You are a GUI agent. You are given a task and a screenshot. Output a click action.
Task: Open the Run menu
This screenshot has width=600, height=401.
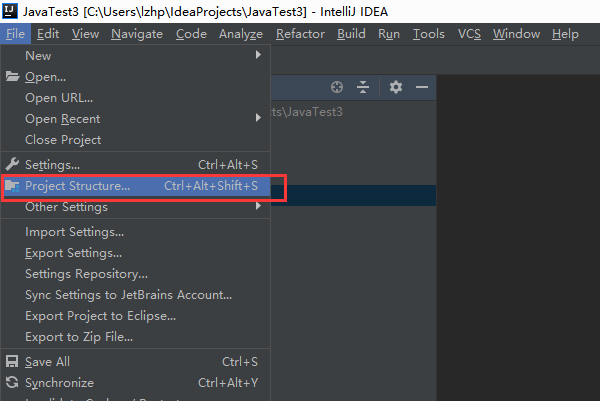pos(389,34)
